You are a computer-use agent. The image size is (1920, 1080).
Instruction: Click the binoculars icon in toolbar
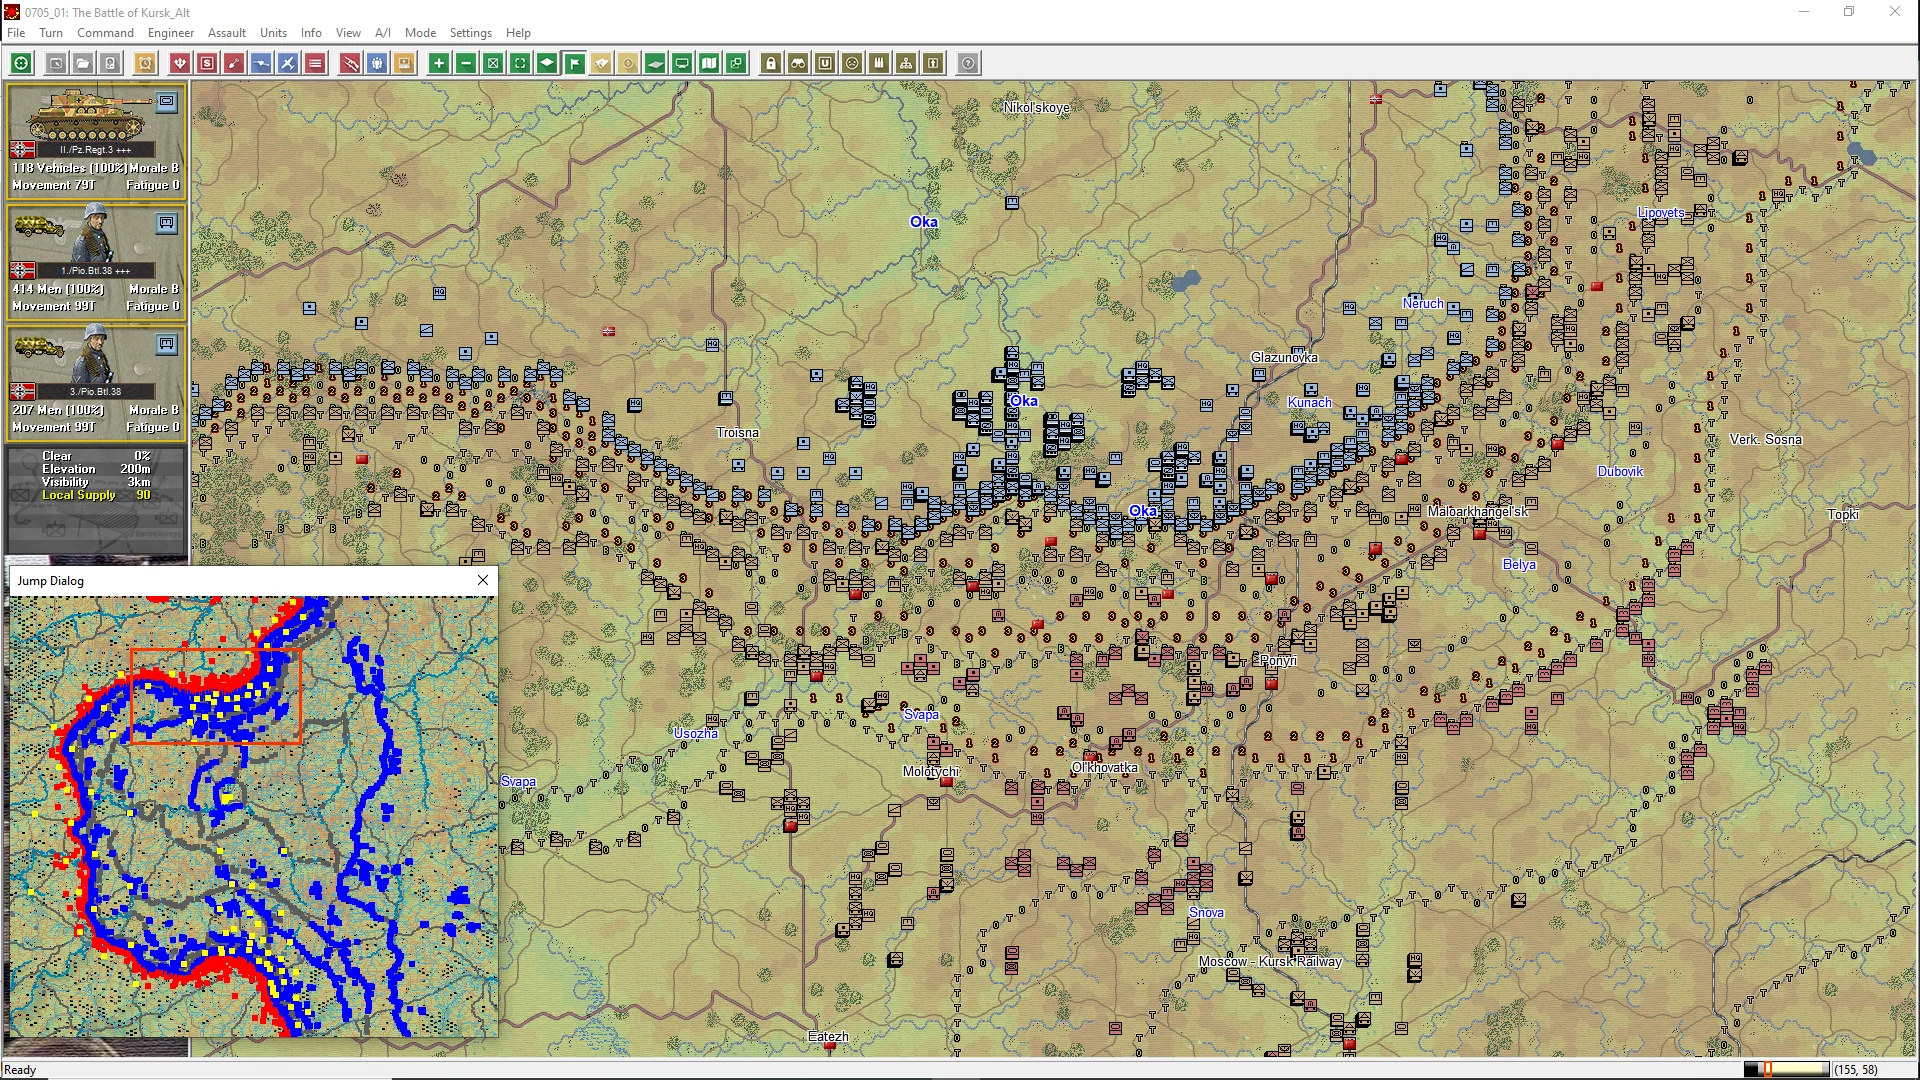coord(798,63)
